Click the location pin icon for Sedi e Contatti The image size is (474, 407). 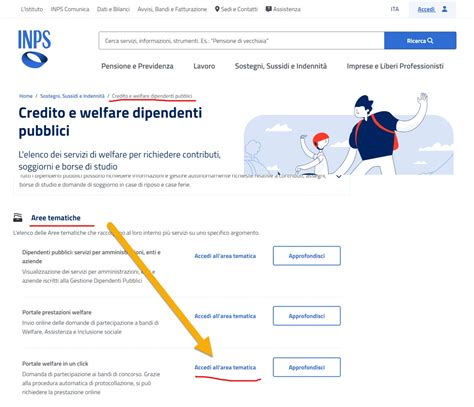[217, 9]
